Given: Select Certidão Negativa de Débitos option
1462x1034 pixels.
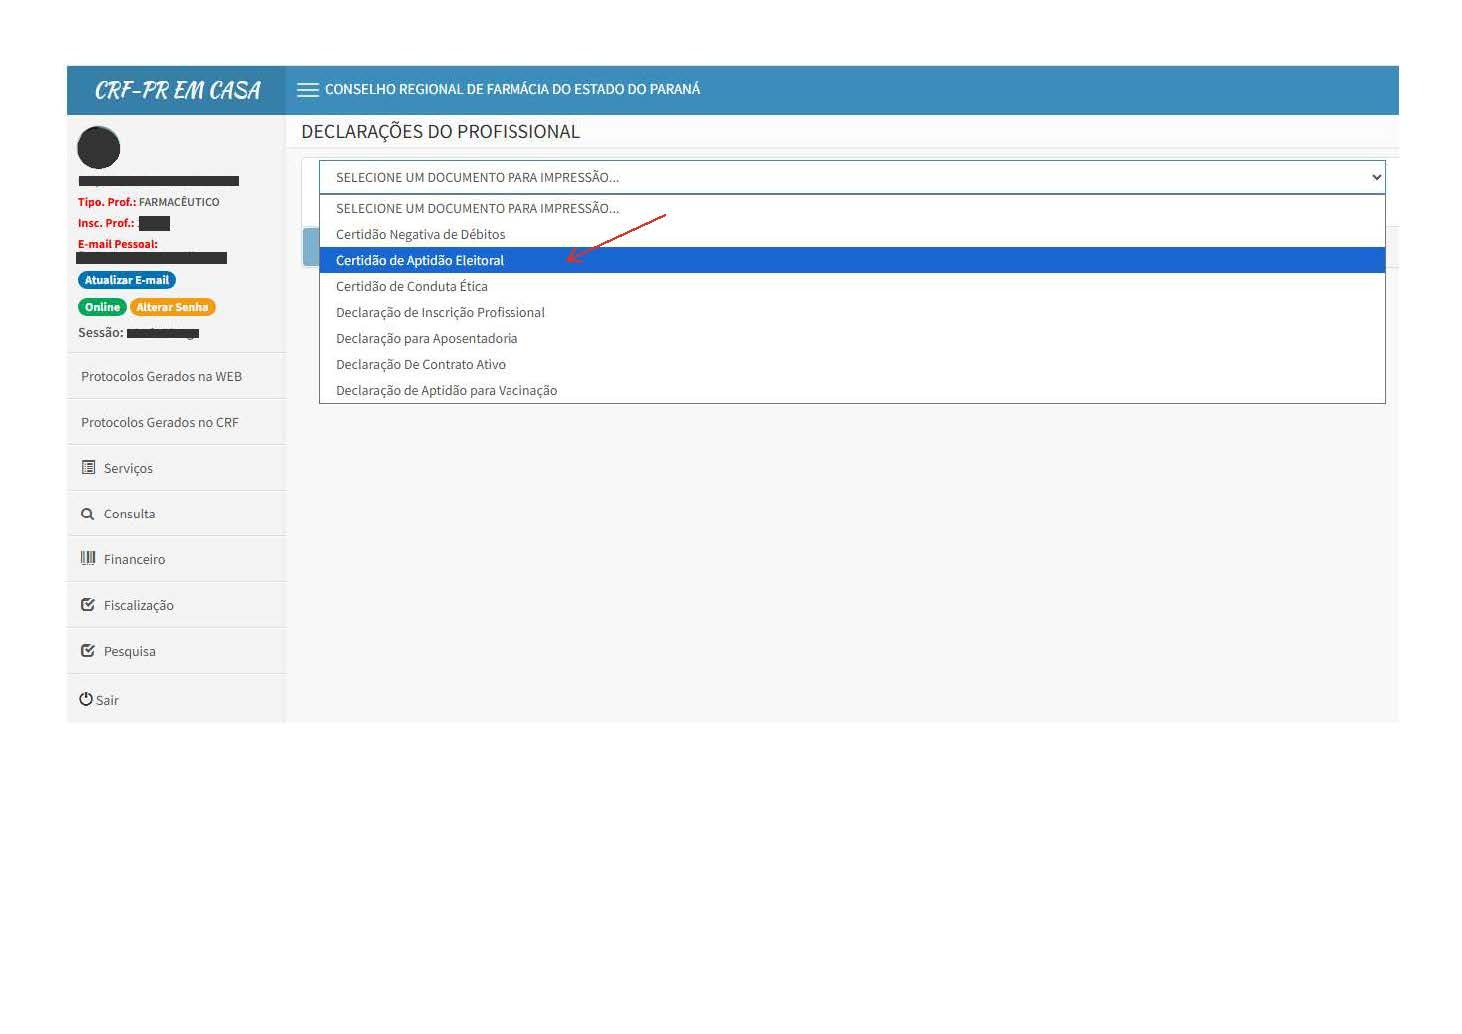Looking at the screenshot, I should coord(420,234).
